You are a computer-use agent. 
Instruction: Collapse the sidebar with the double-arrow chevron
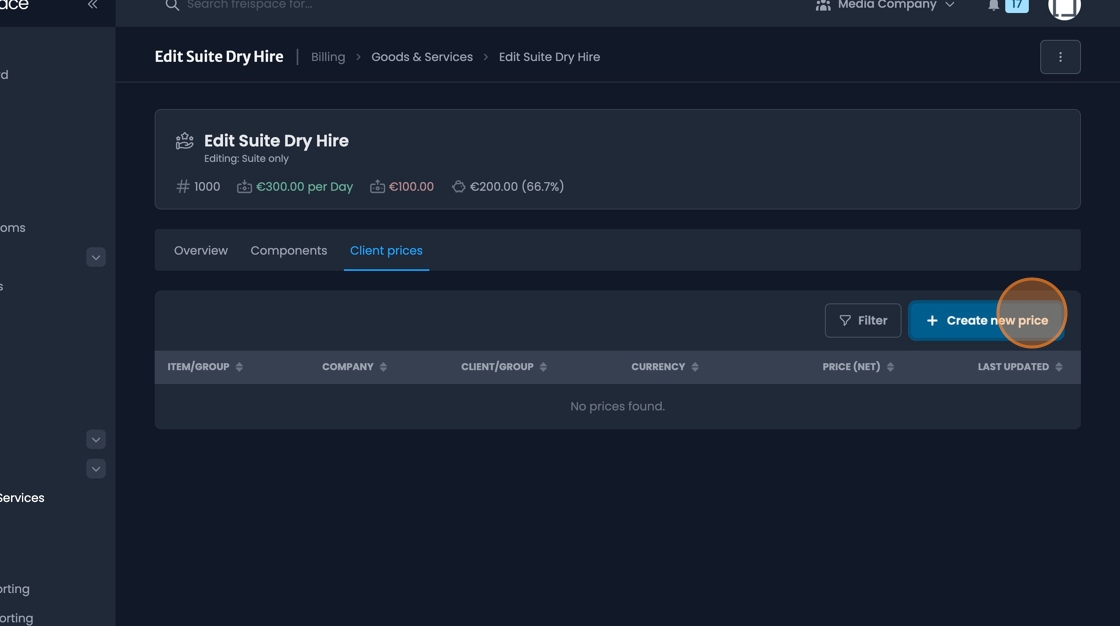91,4
